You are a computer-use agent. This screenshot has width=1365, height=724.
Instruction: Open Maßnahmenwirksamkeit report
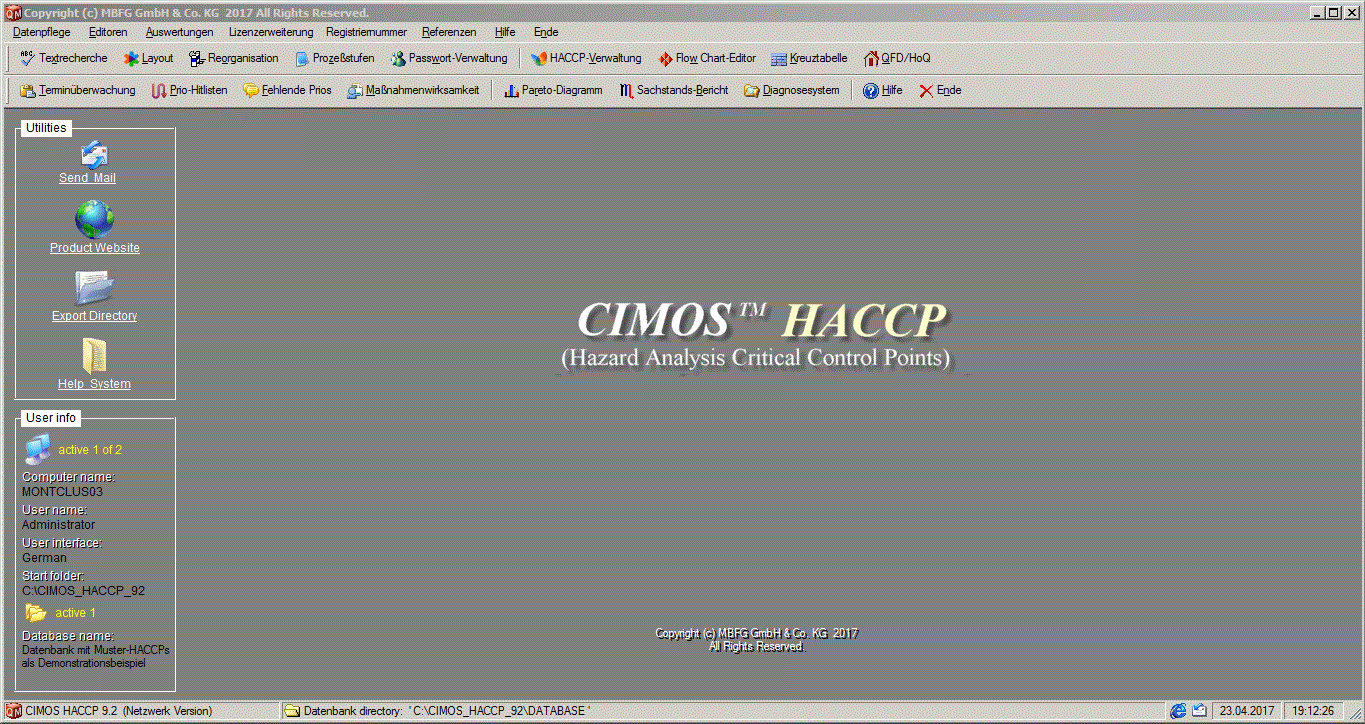click(x=413, y=90)
